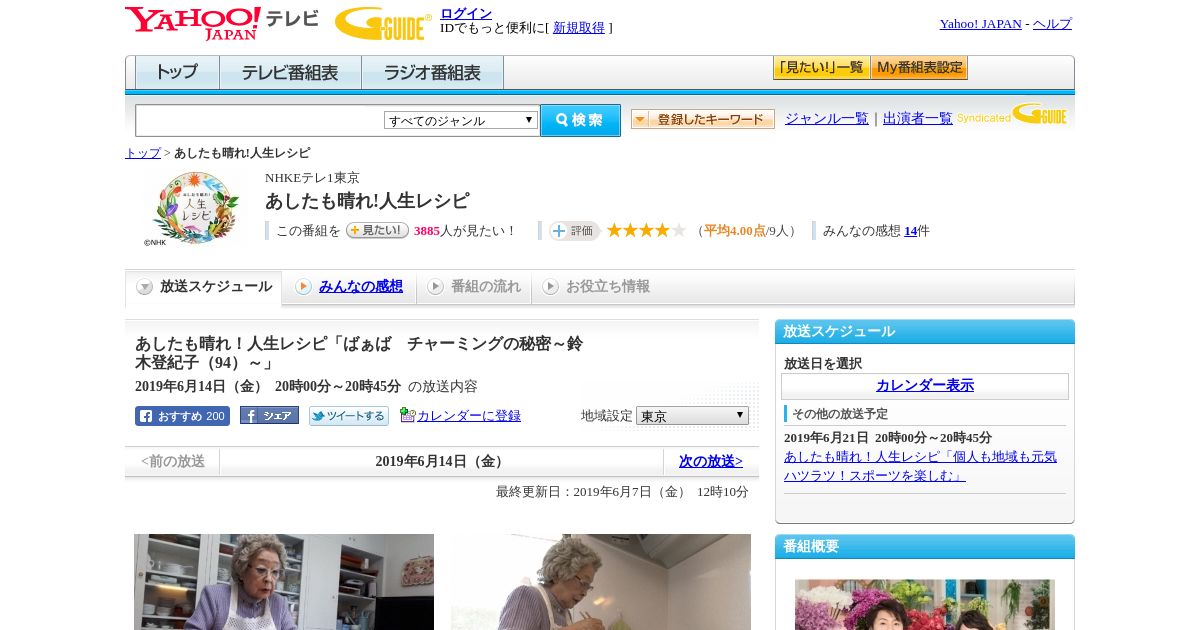
Task: Open My番組表設定
Action: pyautogui.click(x=919, y=68)
